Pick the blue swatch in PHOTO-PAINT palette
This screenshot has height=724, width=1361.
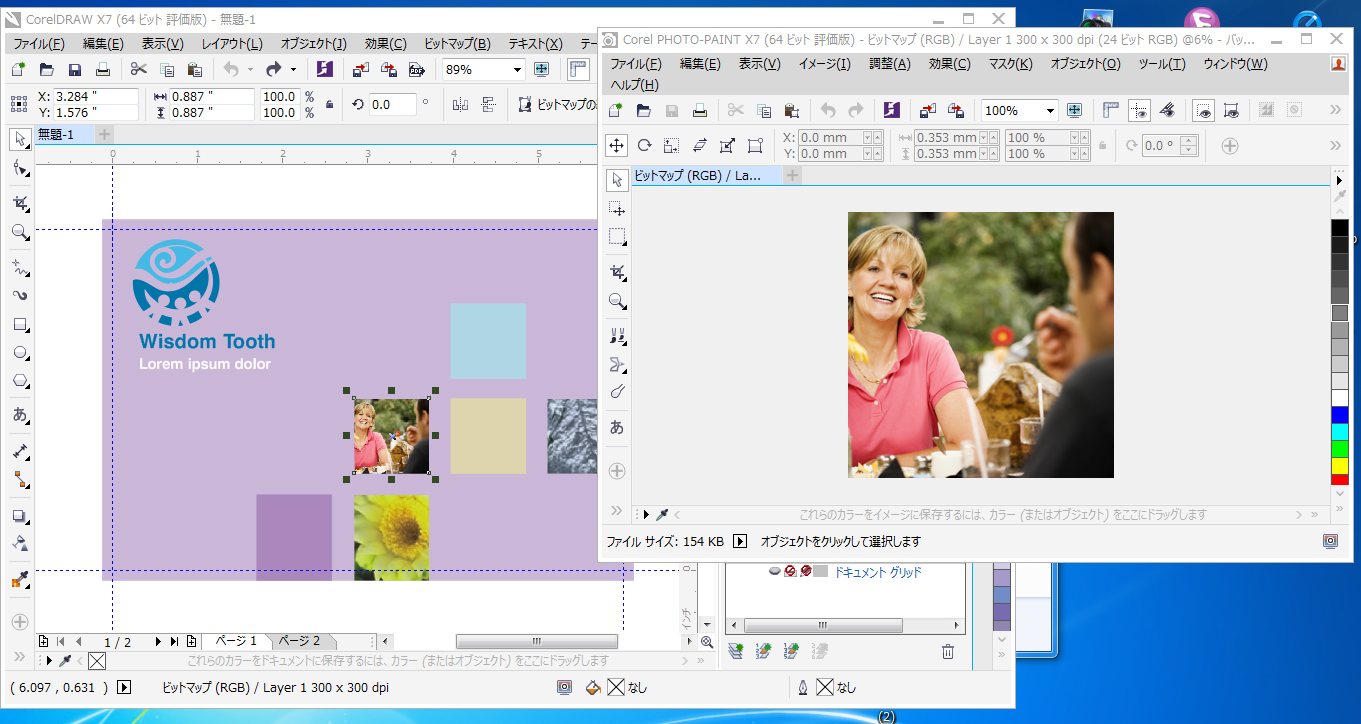pyautogui.click(x=1339, y=414)
